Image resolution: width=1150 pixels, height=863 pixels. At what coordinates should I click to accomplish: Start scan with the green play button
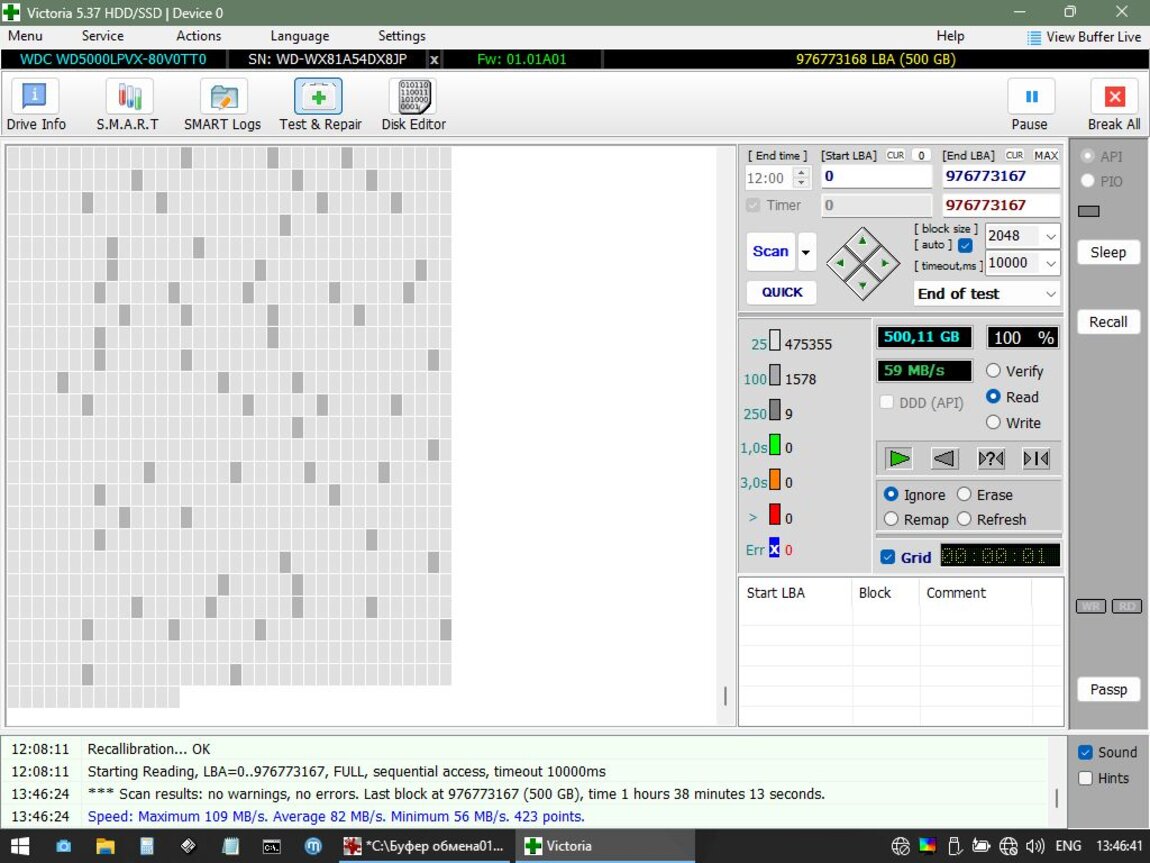coord(898,459)
